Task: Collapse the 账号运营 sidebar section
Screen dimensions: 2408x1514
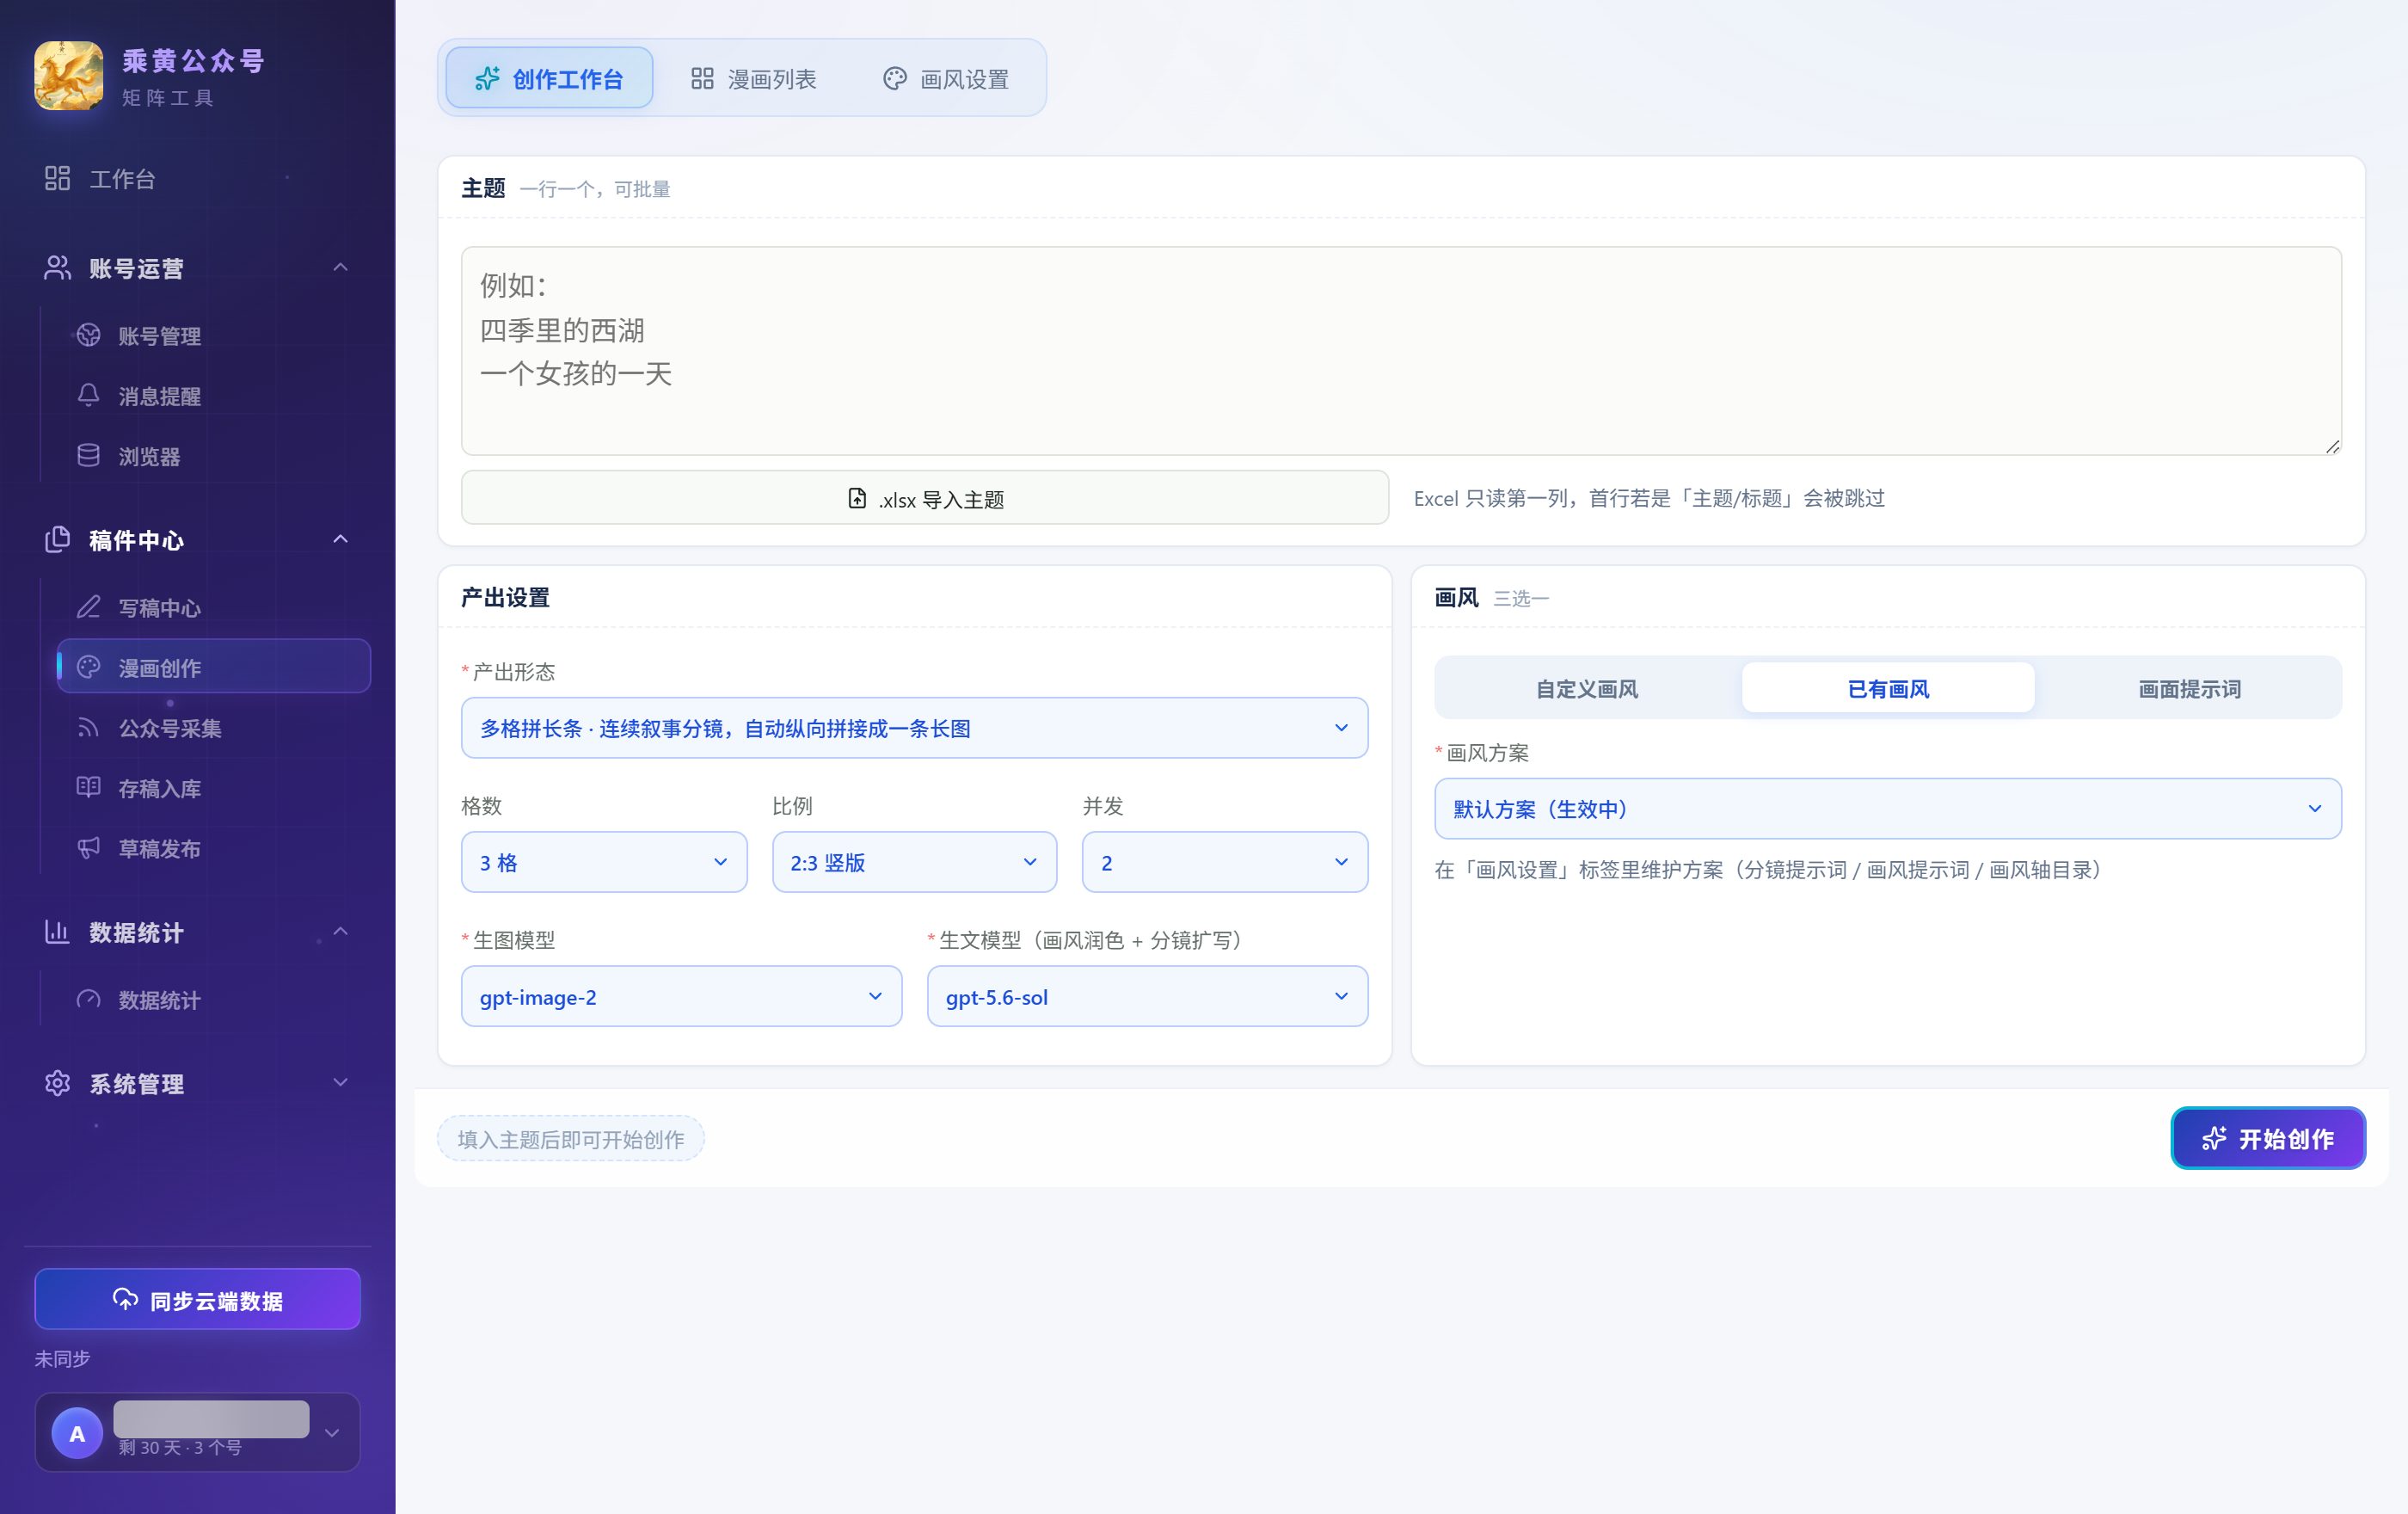Action: pos(340,267)
